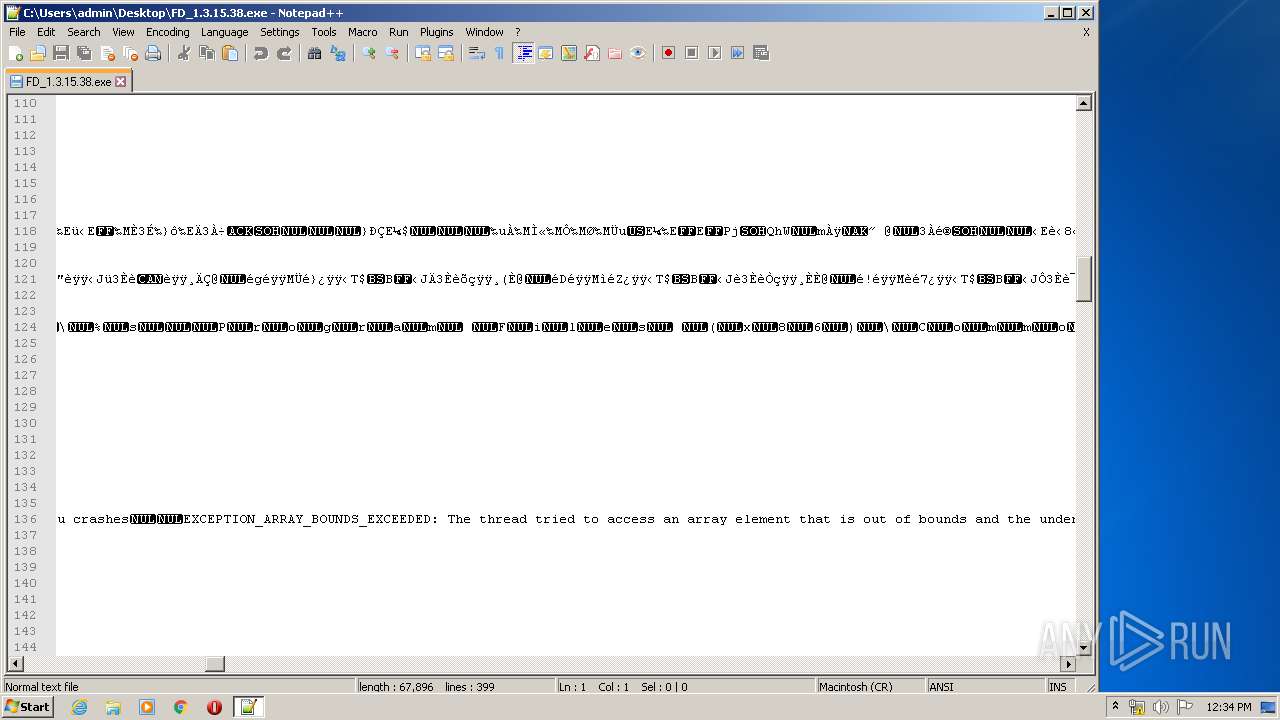This screenshot has height=720, width=1280.
Task: Open Google Chrome from the taskbar
Action: 180,707
